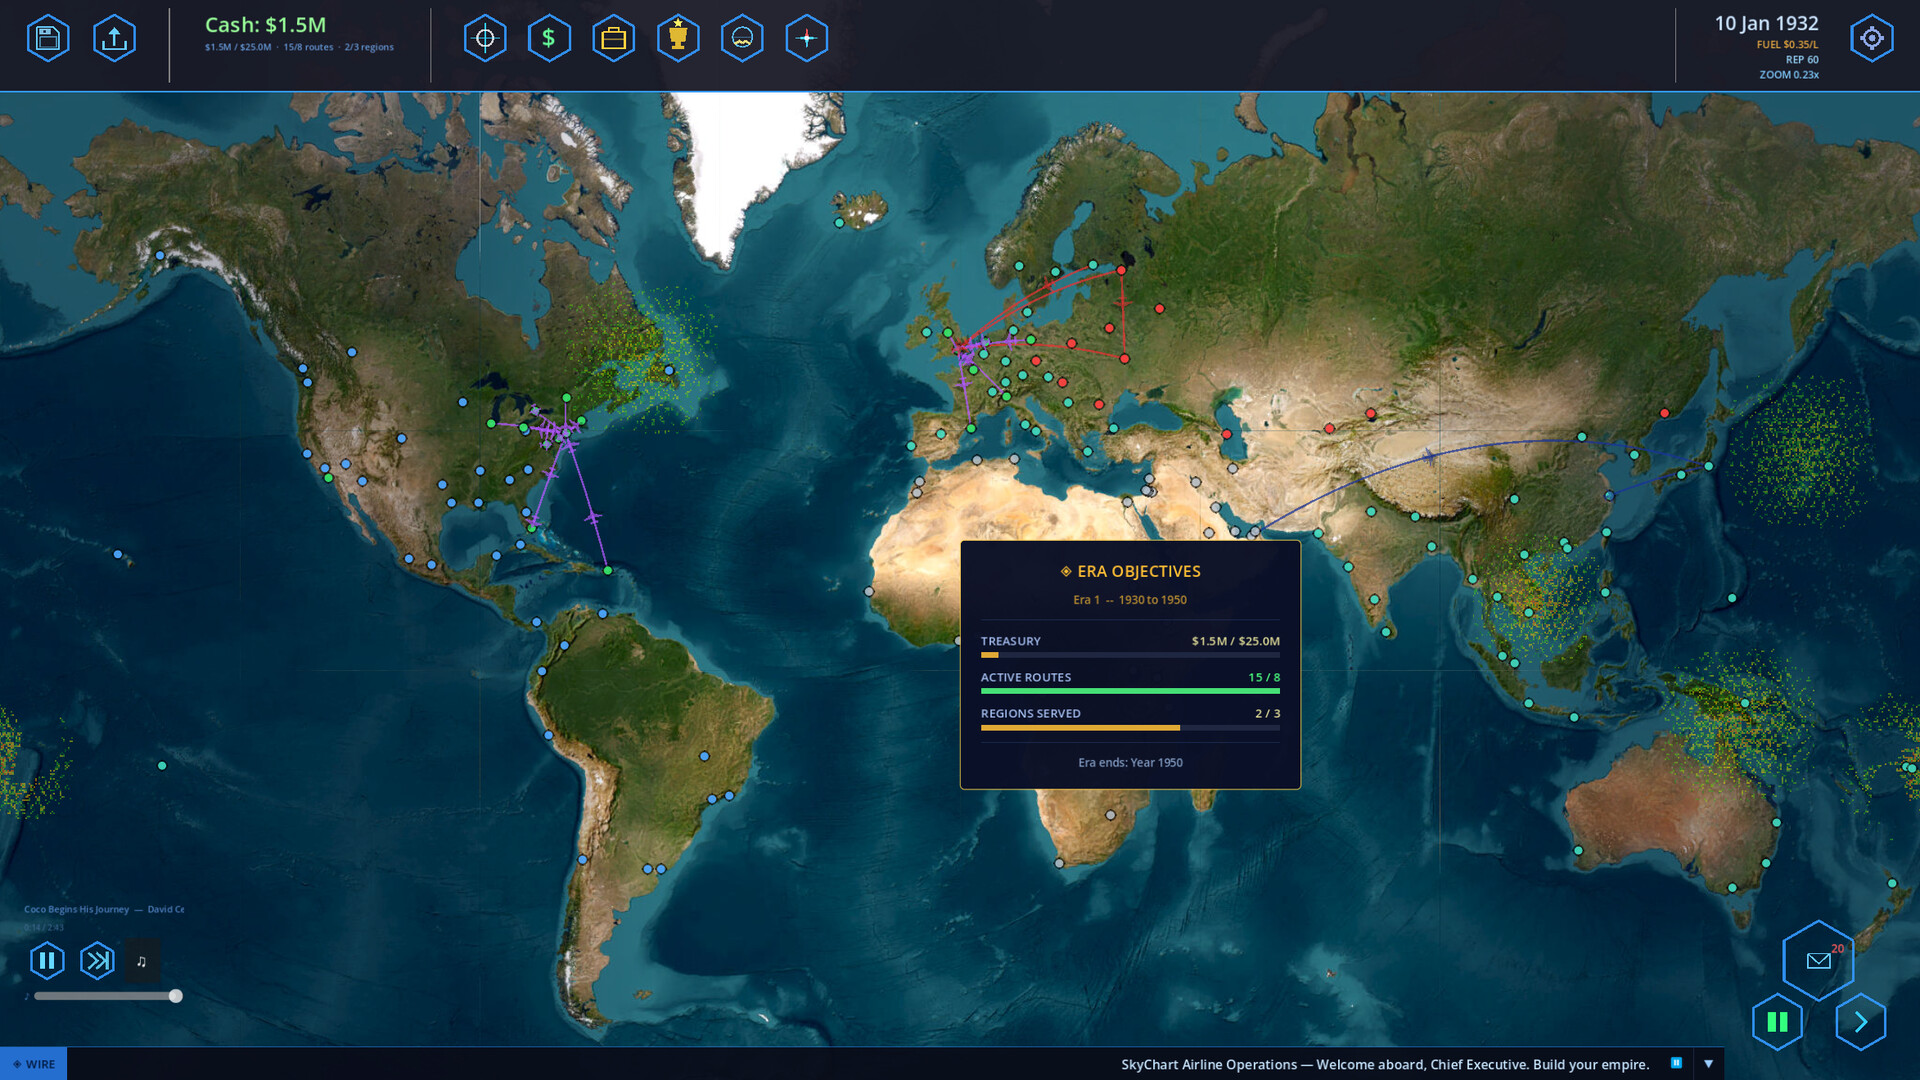1920x1080 pixels.
Task: Open the globe map overlay icon
Action: [x=742, y=39]
